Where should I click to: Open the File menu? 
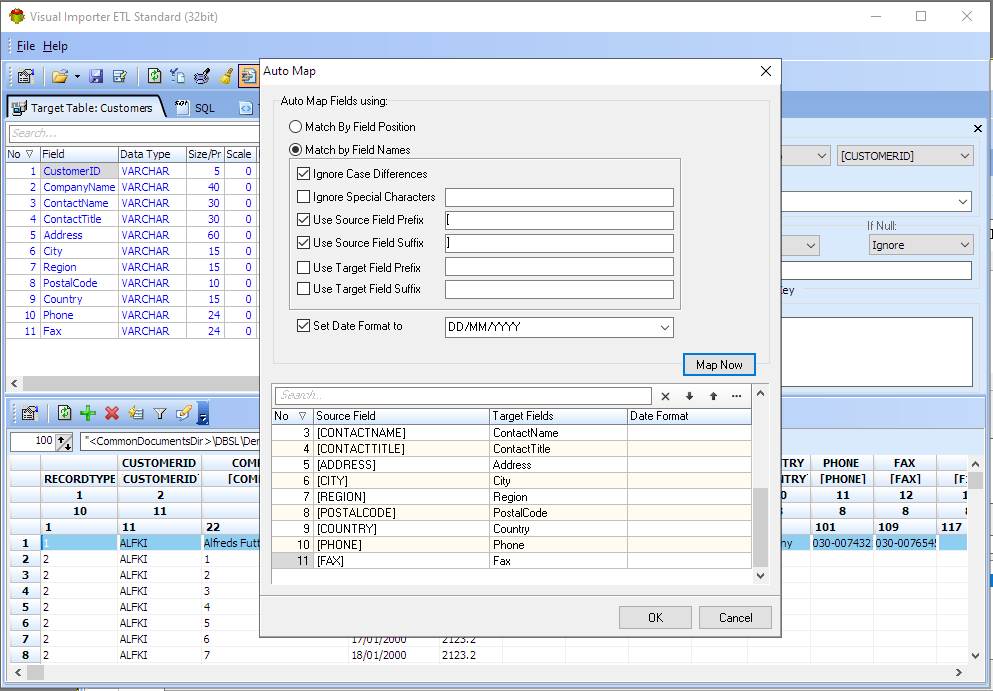click(x=25, y=46)
